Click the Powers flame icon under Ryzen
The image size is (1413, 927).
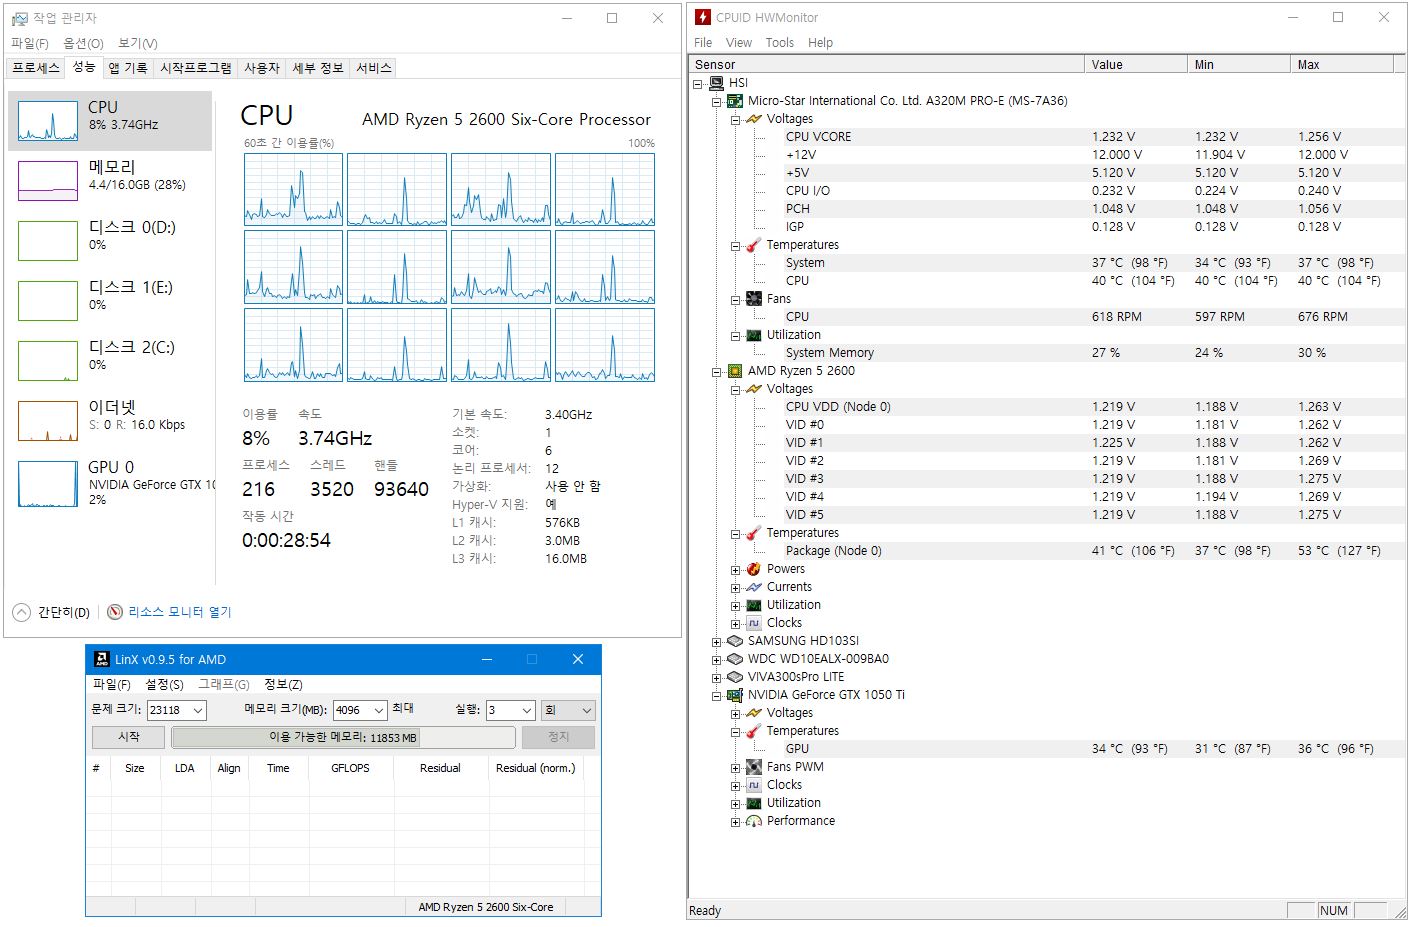tap(754, 569)
